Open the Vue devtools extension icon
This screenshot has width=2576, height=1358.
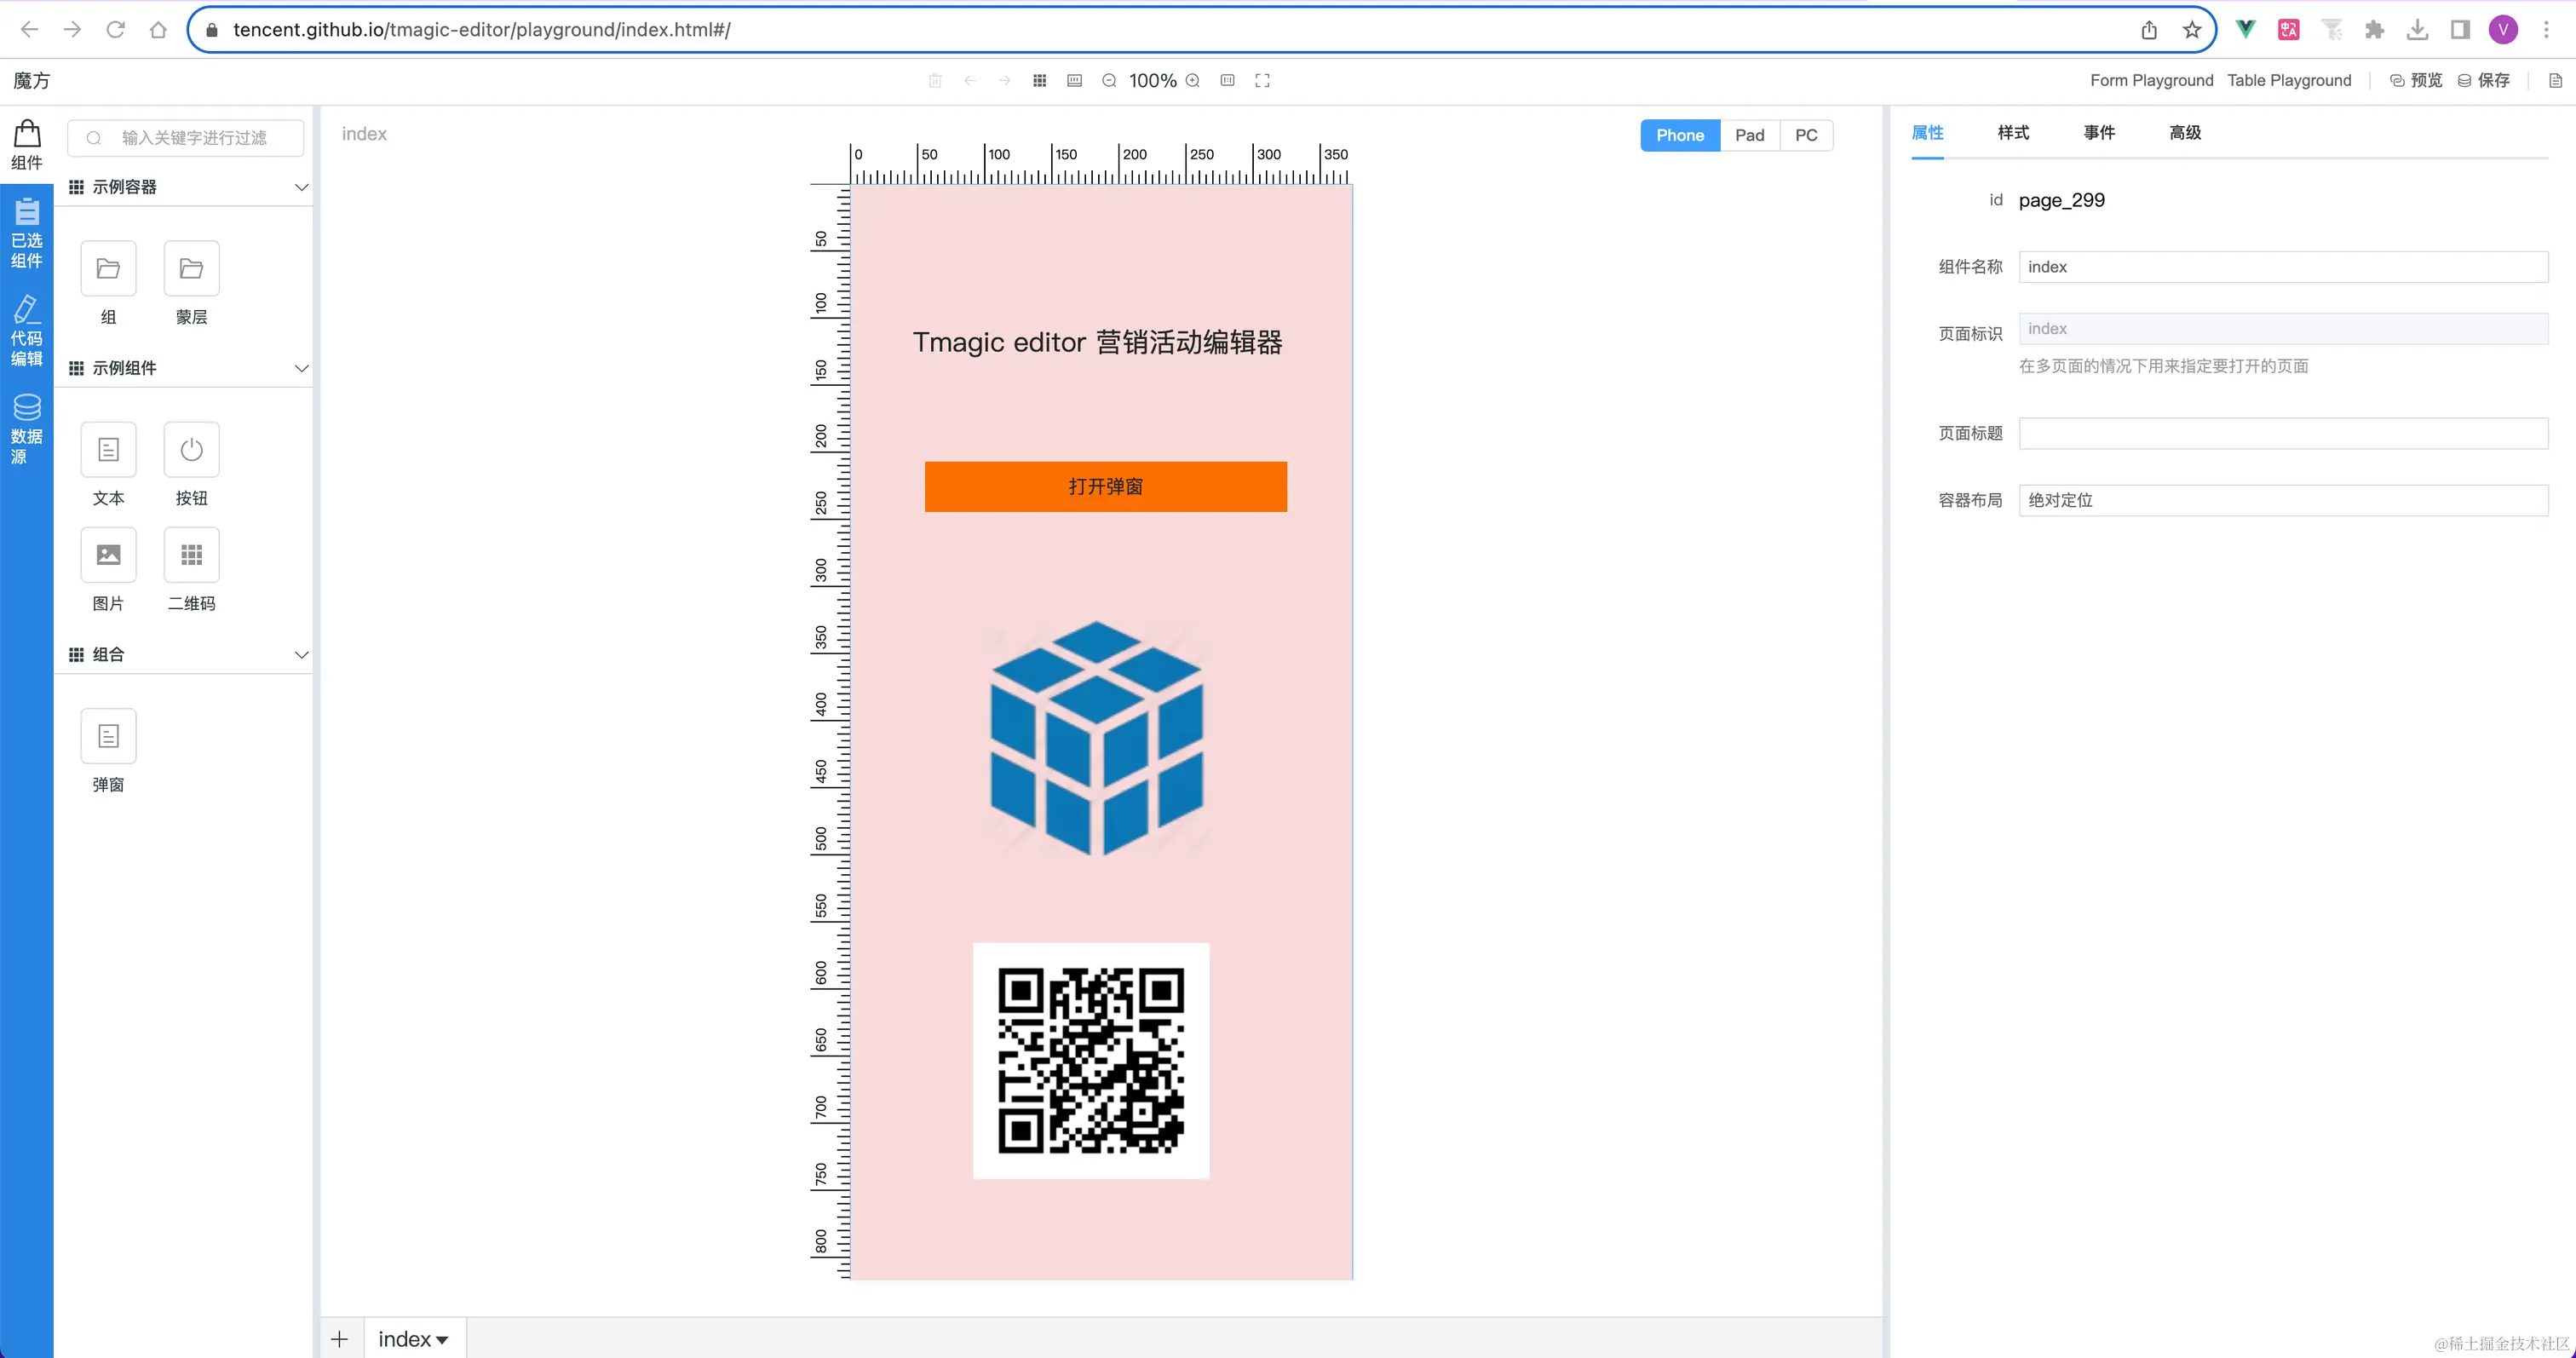point(2246,30)
